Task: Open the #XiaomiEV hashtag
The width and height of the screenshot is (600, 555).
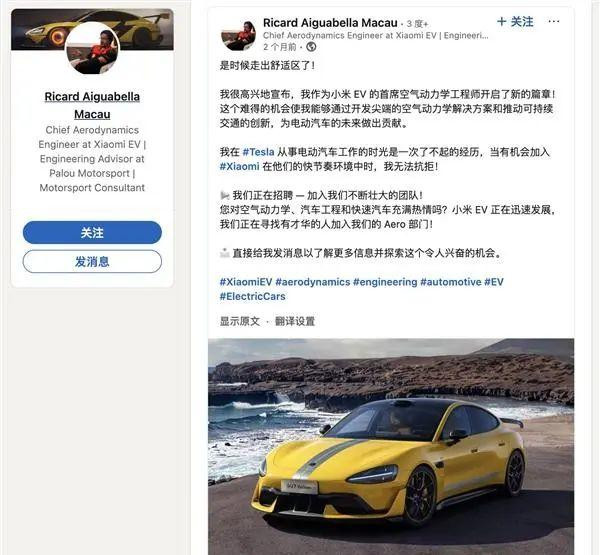Action: point(246,282)
